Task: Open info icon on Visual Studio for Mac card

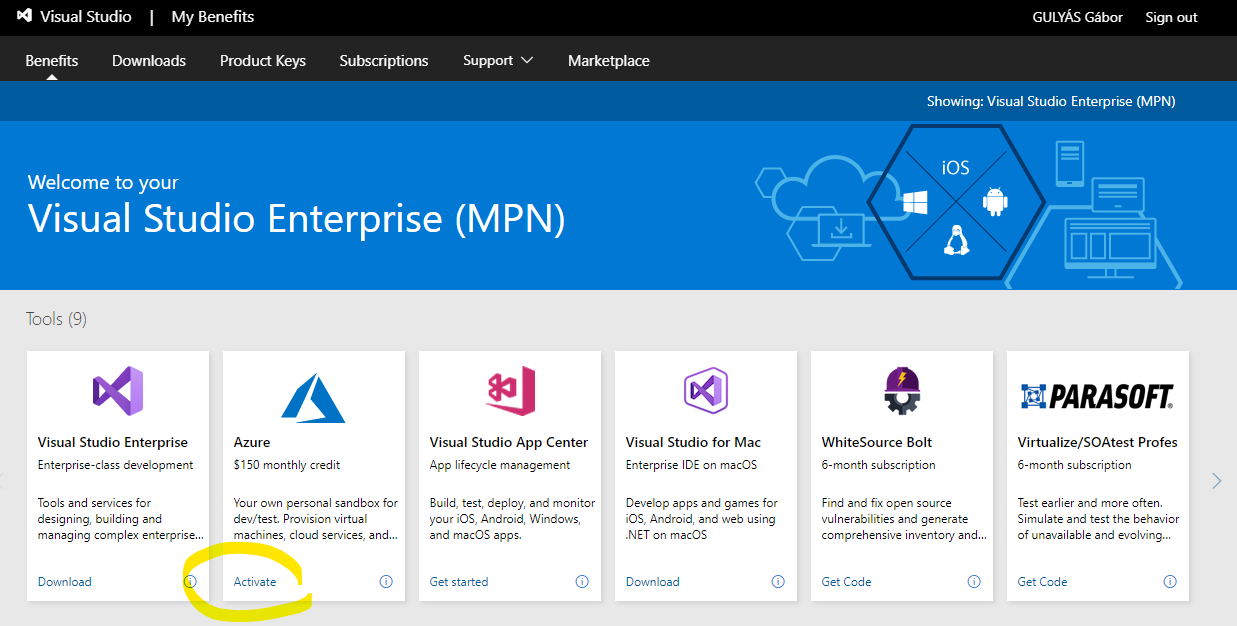Action: [778, 581]
